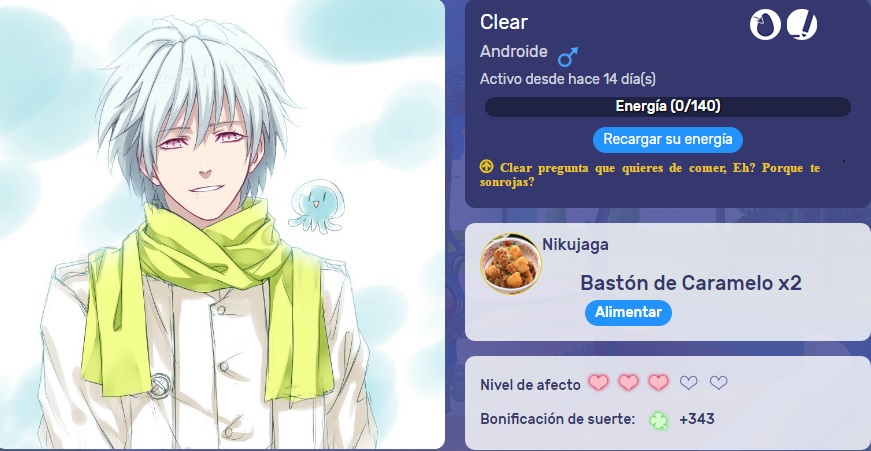Select the third pink affection heart
The width and height of the screenshot is (871, 451).
(658, 383)
